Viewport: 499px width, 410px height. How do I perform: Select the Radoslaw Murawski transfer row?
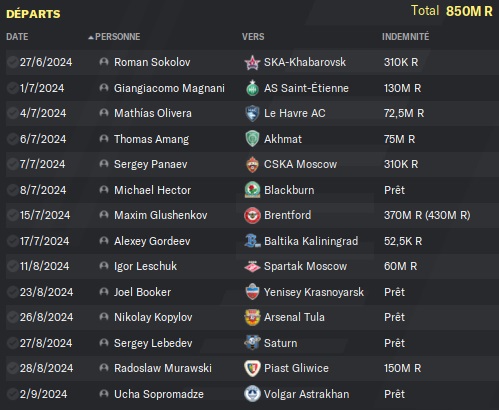(249, 368)
